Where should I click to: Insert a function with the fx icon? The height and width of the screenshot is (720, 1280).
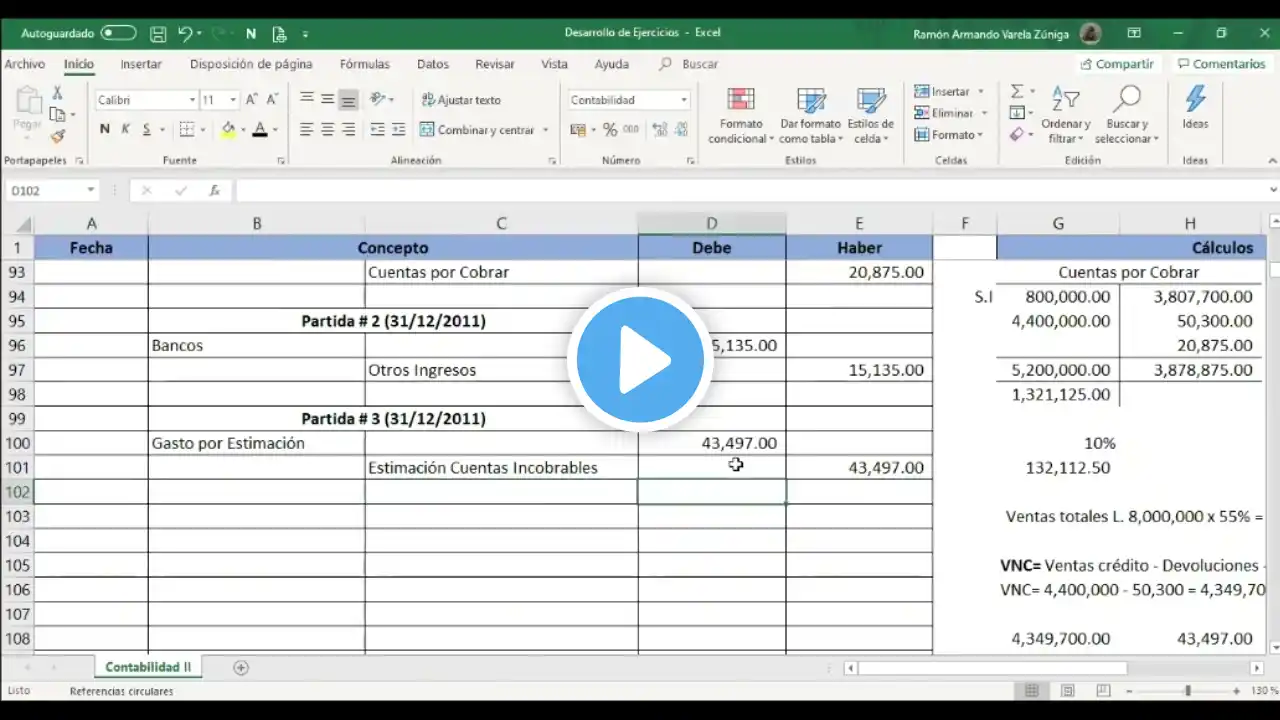pos(214,190)
